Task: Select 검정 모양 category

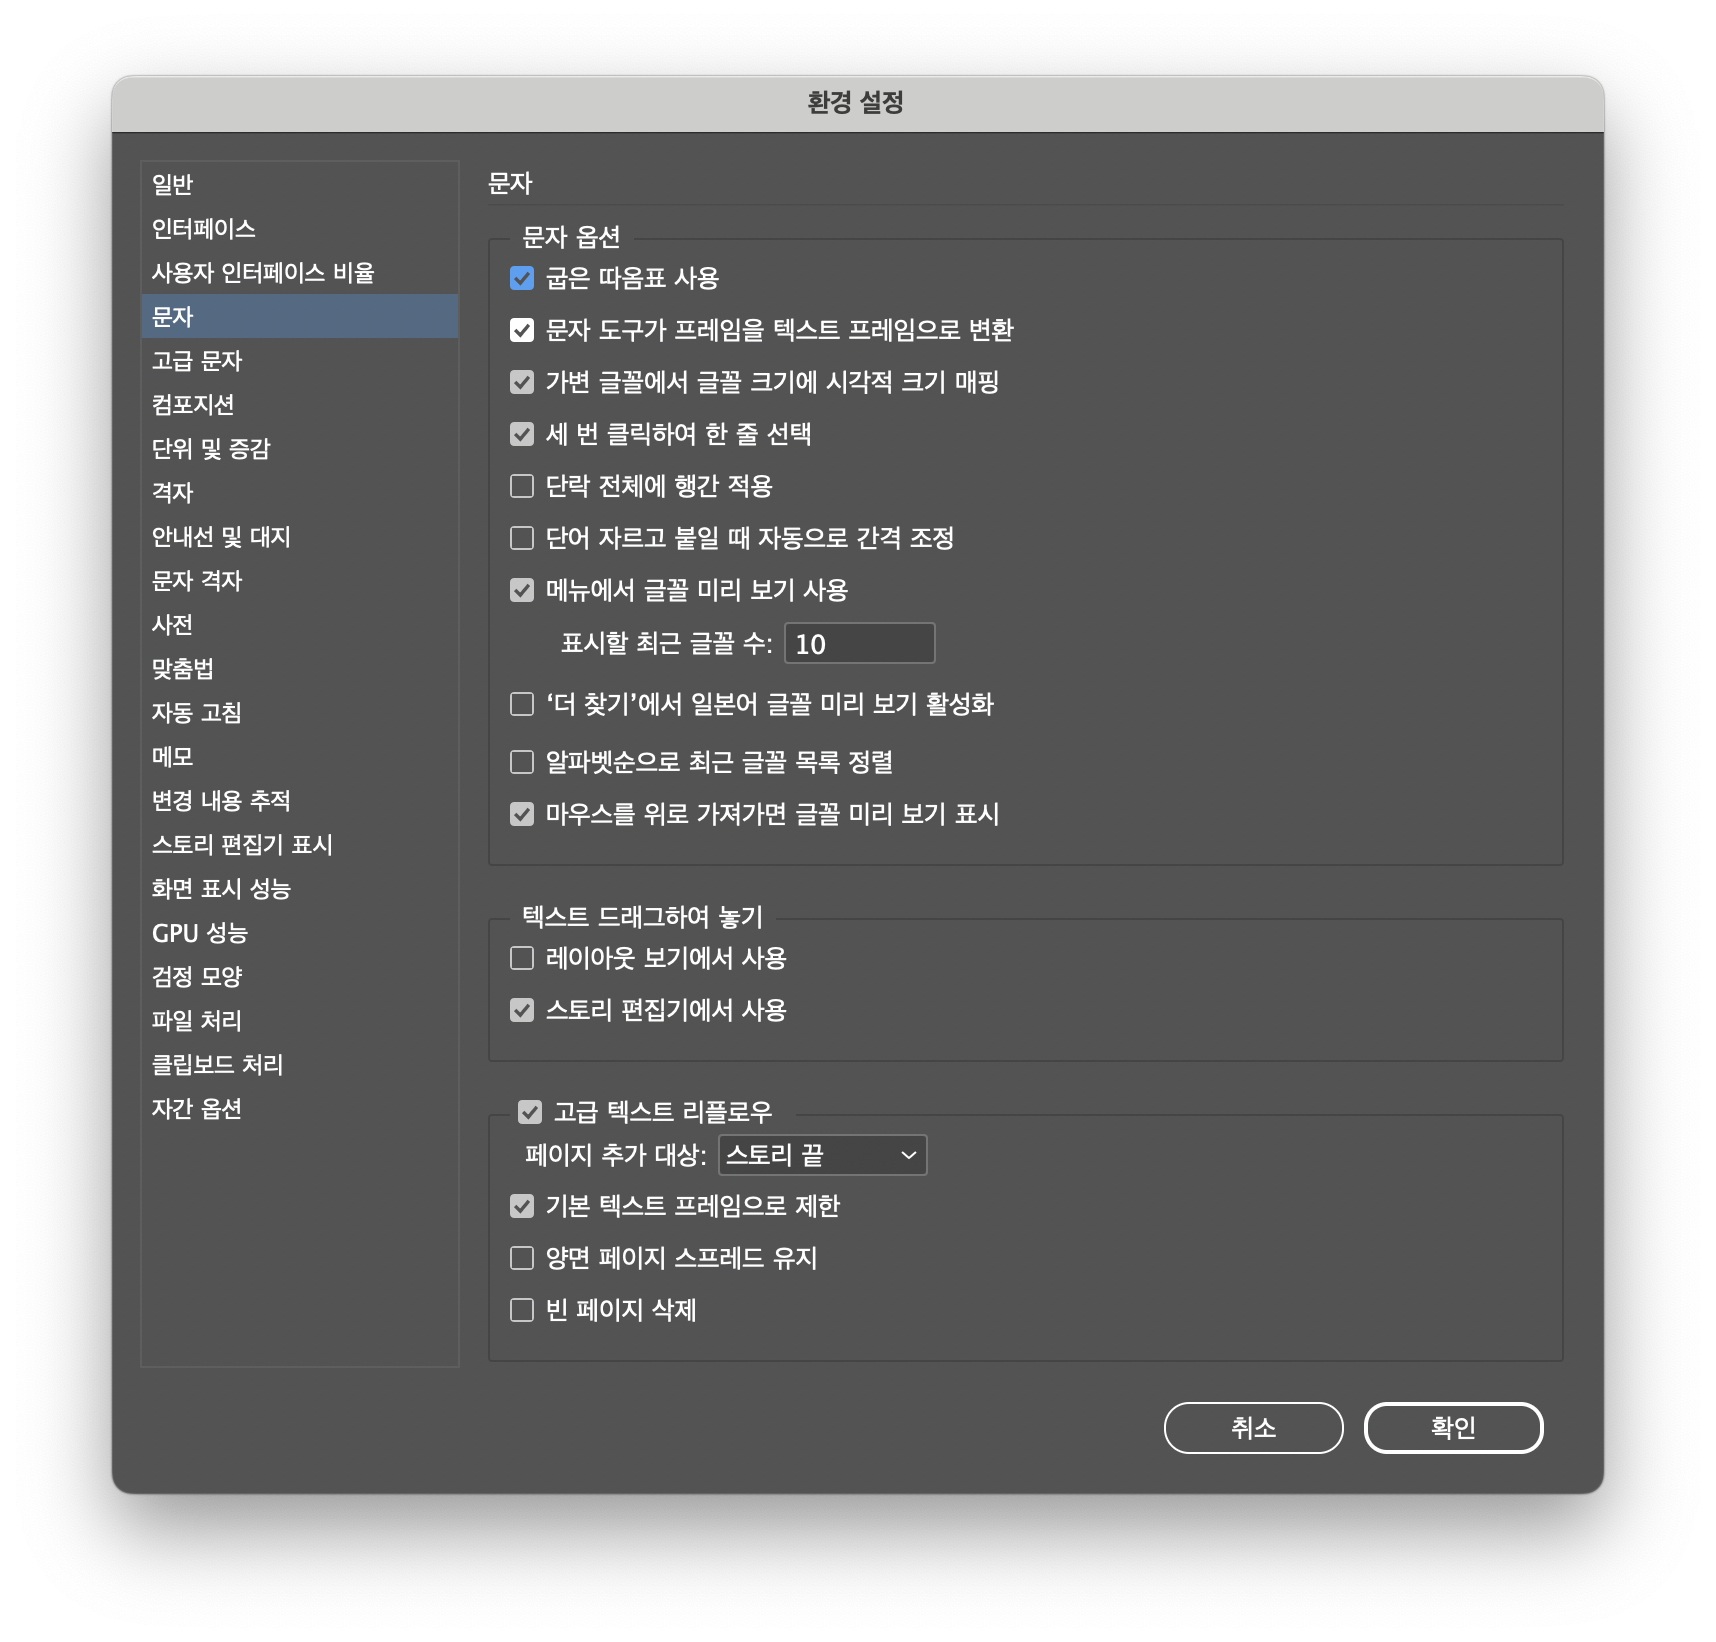Action: point(300,976)
